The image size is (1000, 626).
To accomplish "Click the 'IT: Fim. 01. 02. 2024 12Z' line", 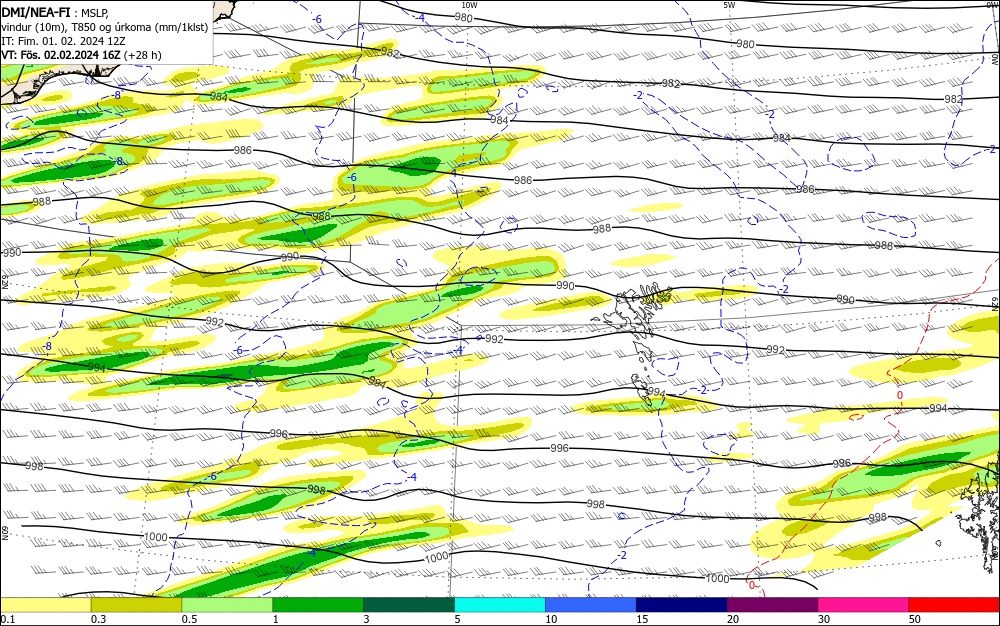I will (63, 41).
